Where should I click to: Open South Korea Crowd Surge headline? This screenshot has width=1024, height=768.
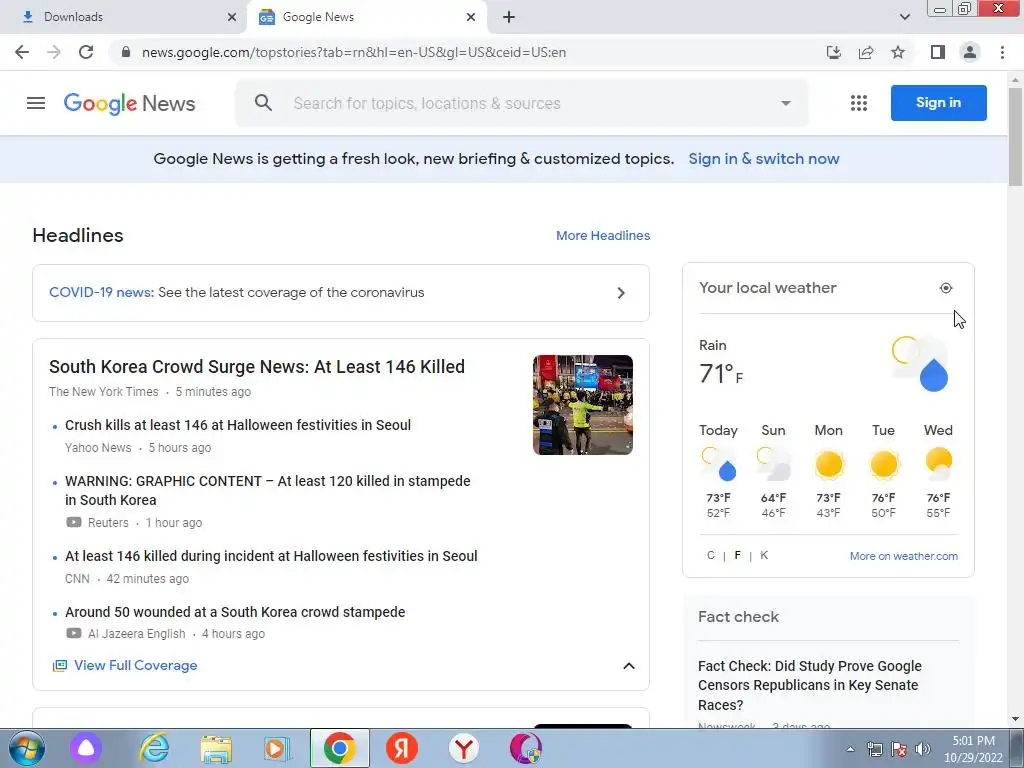point(257,367)
